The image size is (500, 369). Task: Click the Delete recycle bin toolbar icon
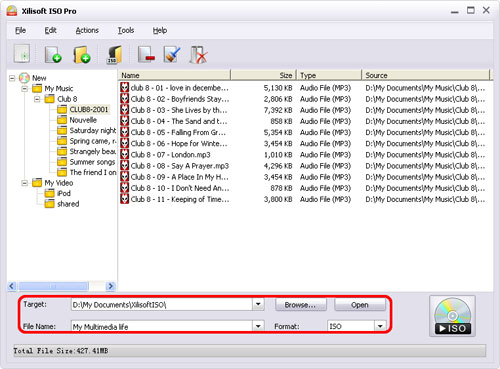click(199, 54)
